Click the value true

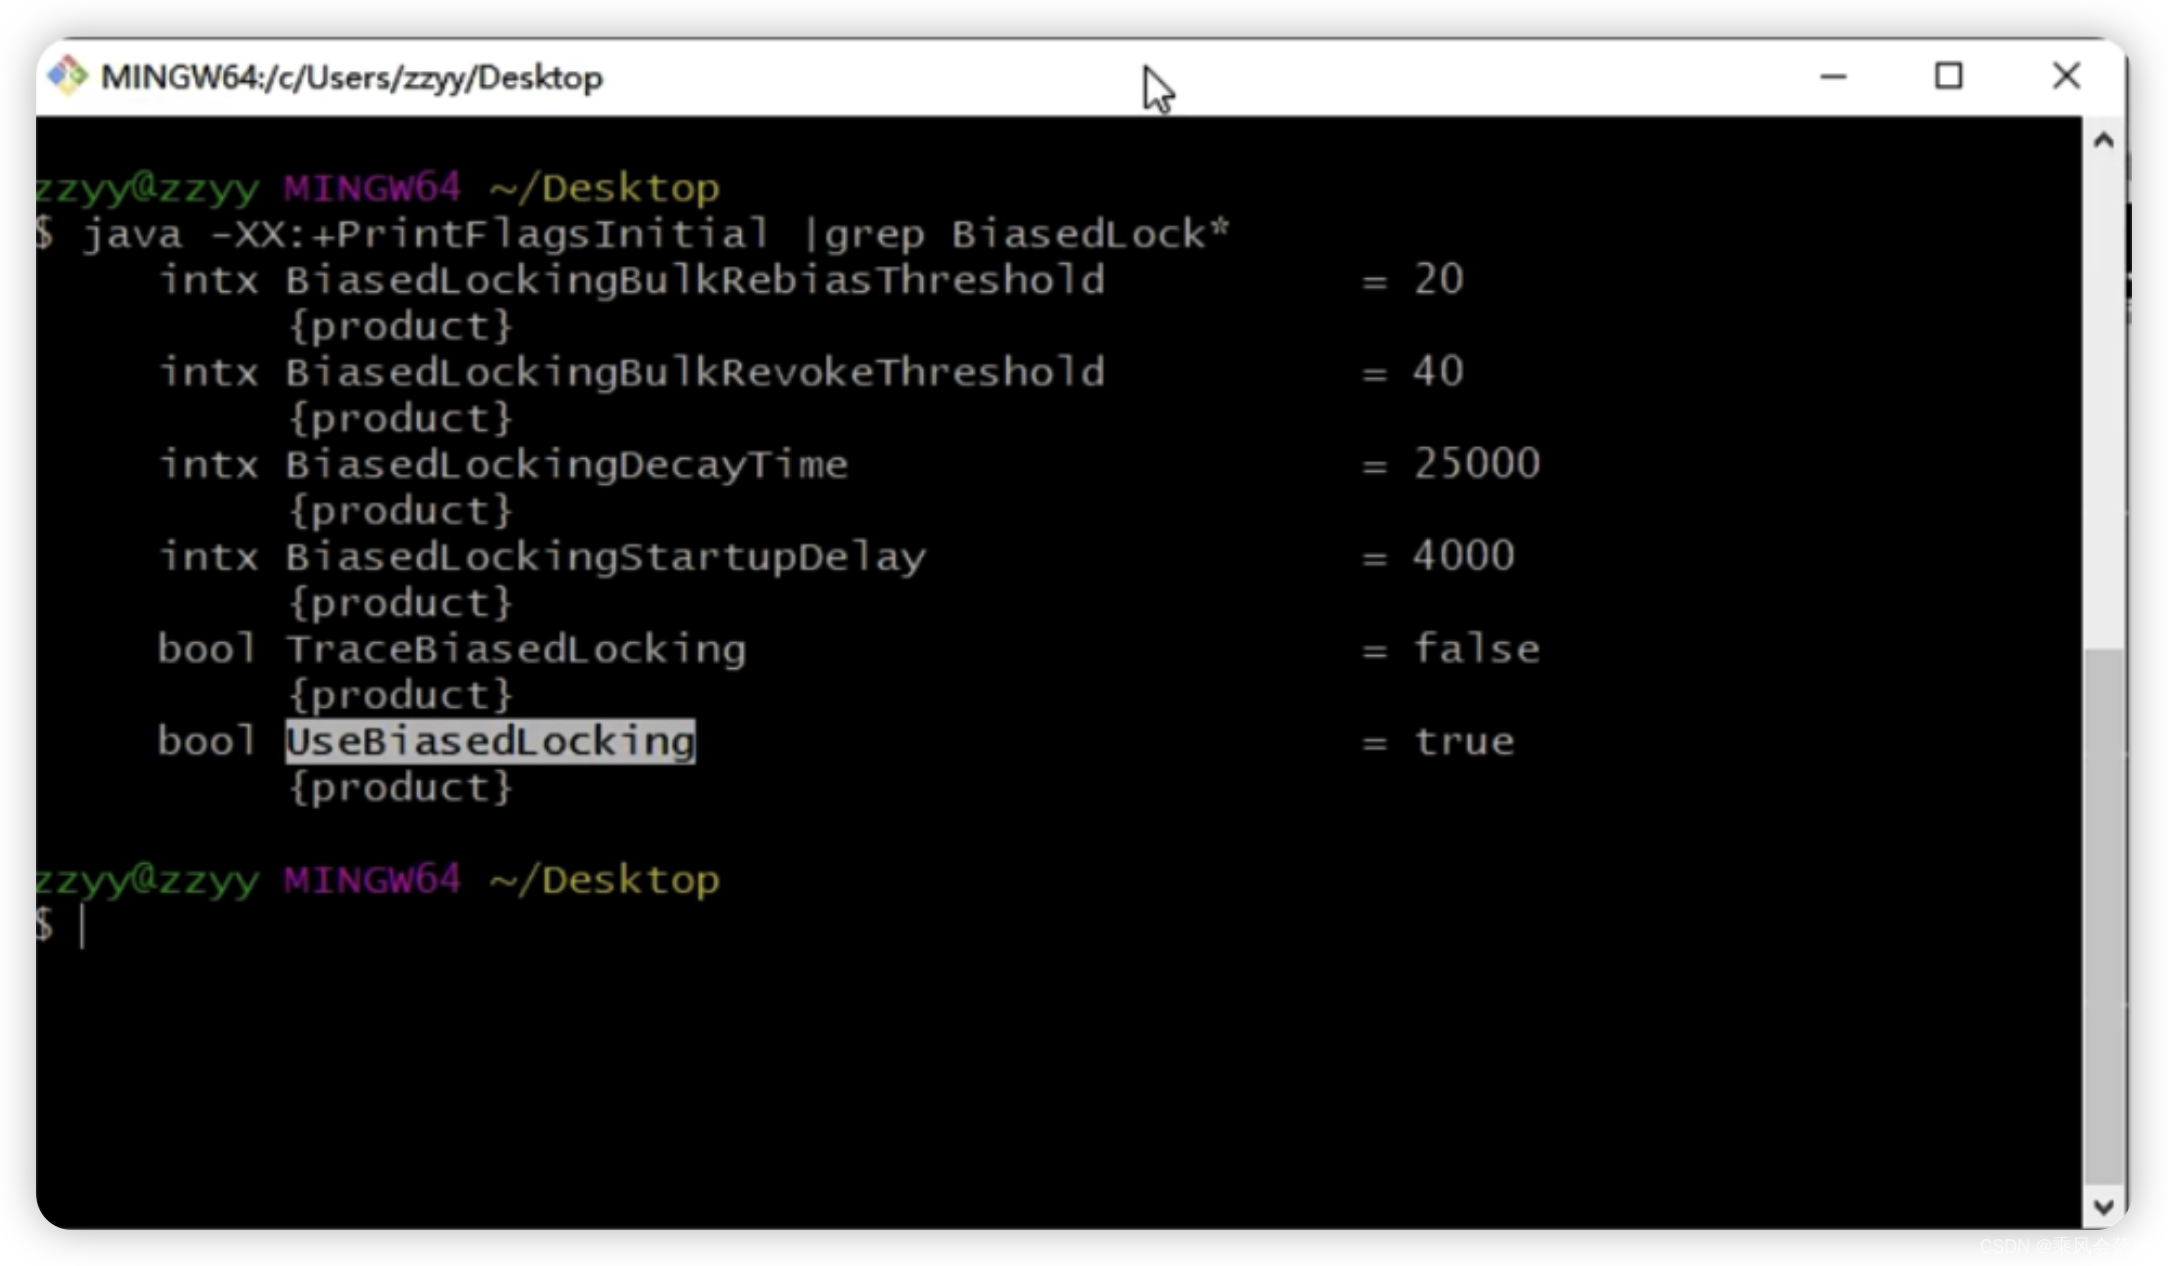(x=1464, y=741)
